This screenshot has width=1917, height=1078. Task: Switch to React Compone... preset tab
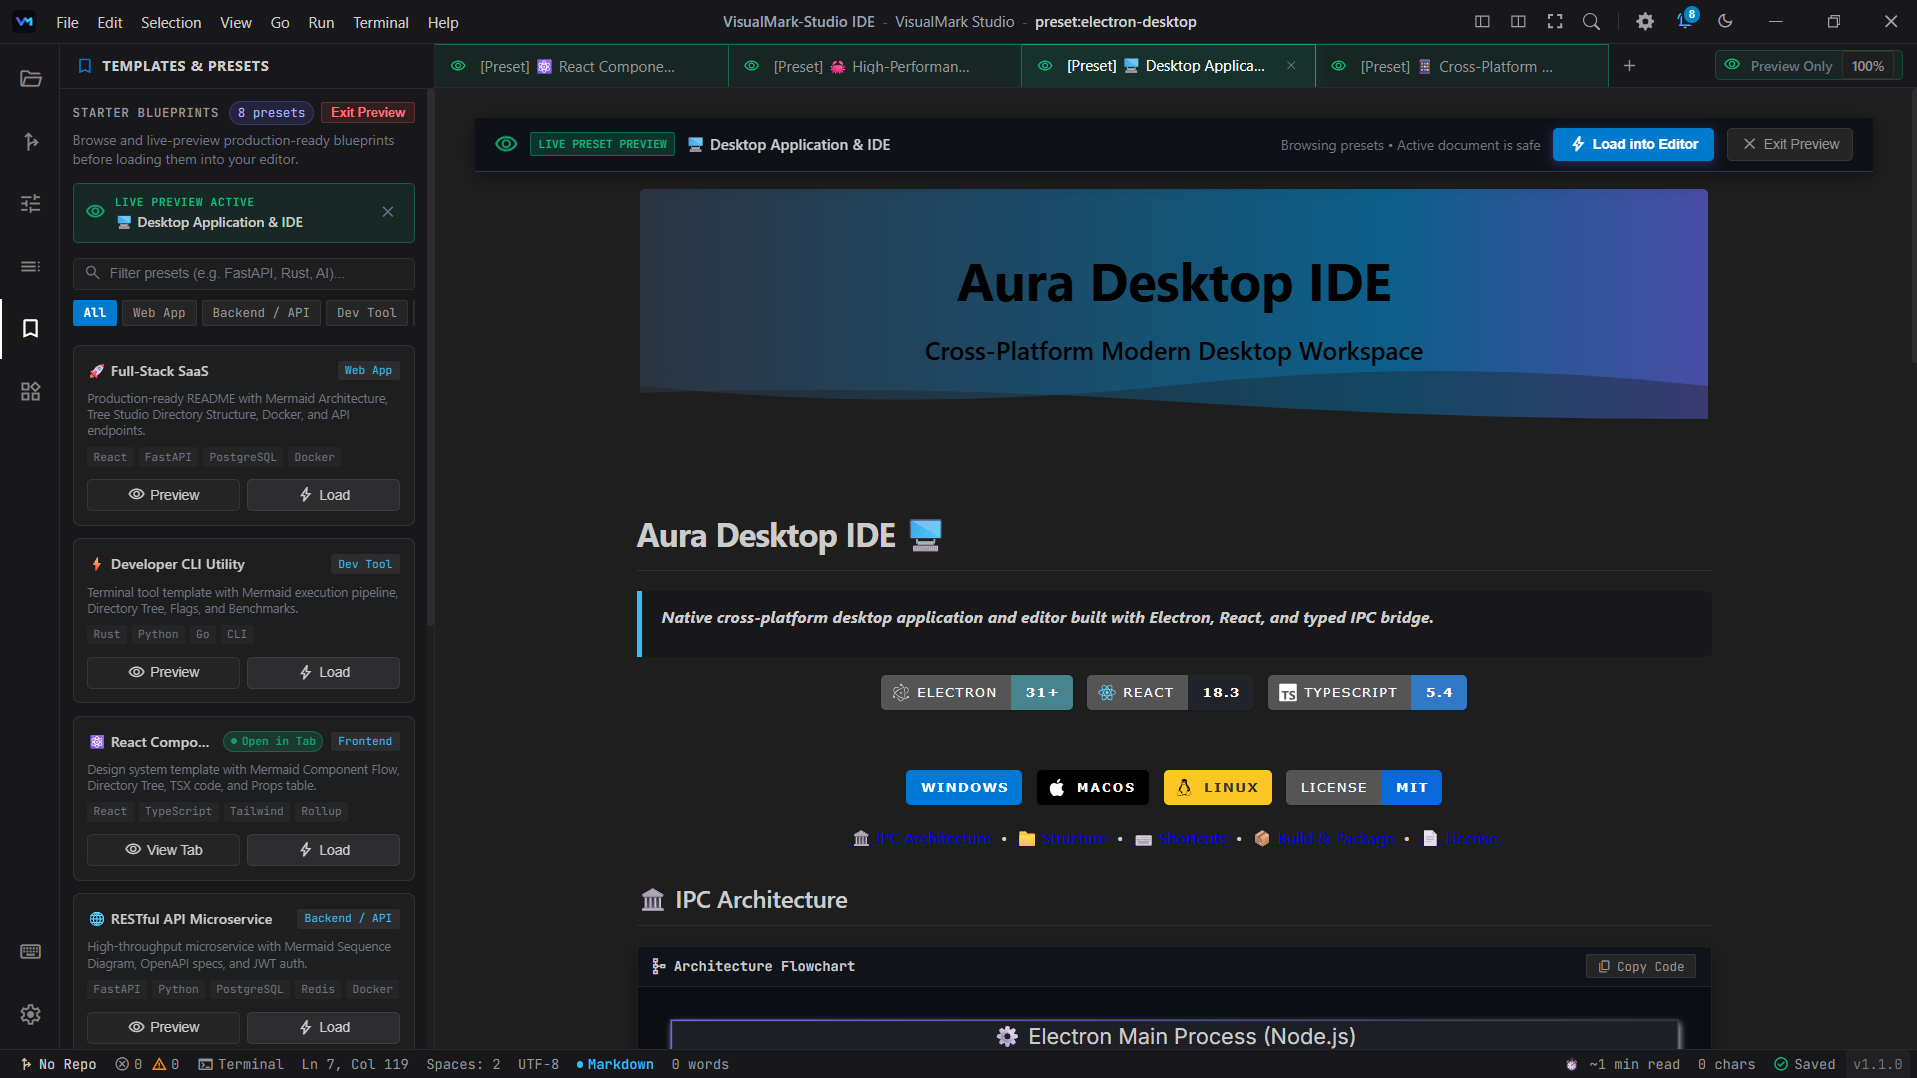pos(581,66)
